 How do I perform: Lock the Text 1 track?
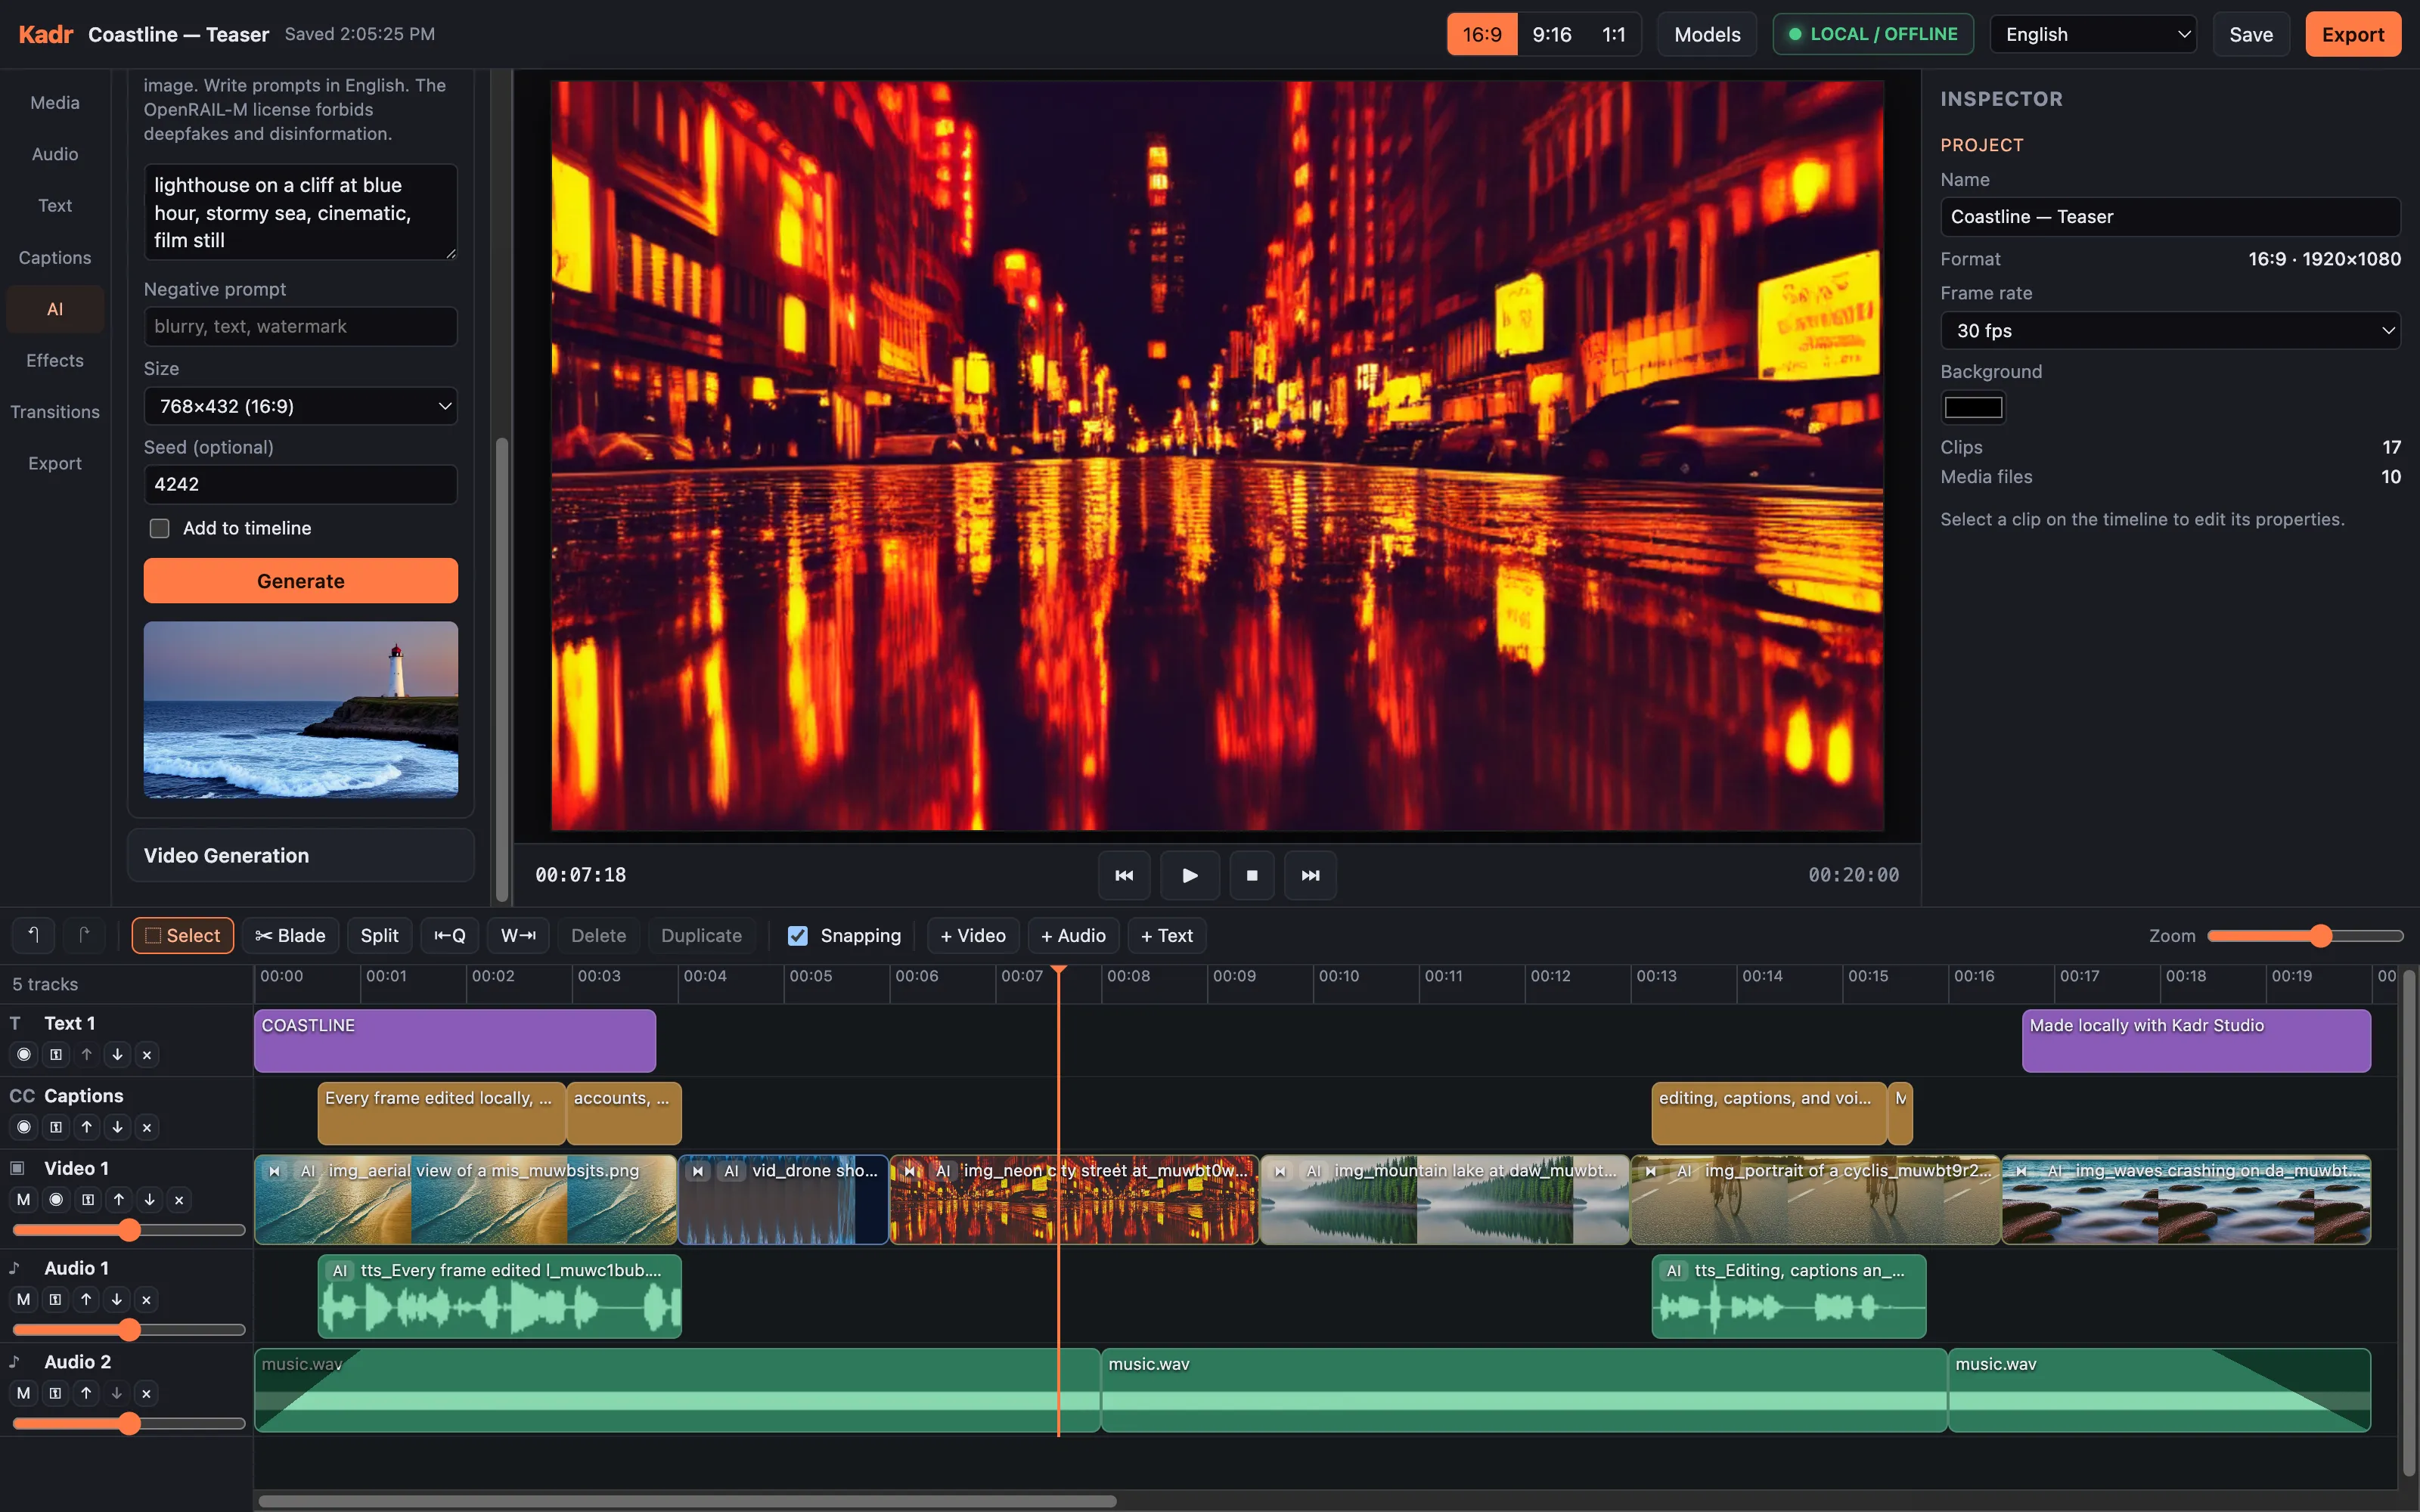(56, 1054)
